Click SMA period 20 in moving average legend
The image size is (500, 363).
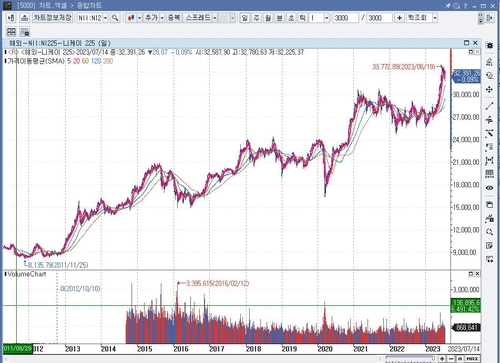tap(76, 61)
